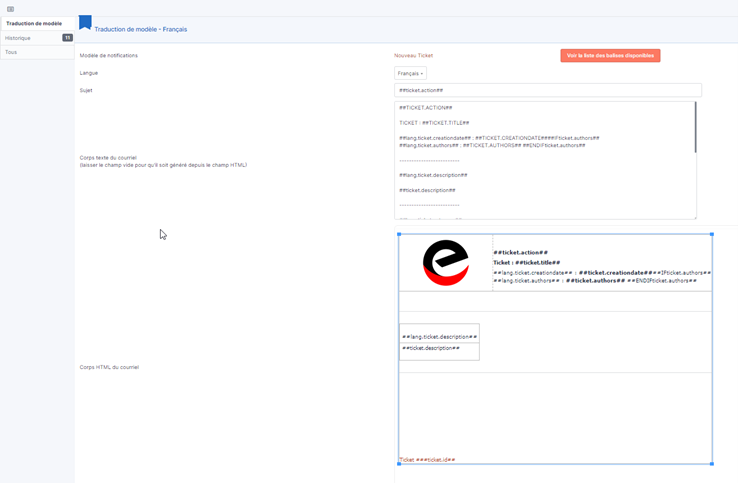Click the top-left resize handle of the HTML table
738x483 pixels.
click(x=399, y=234)
